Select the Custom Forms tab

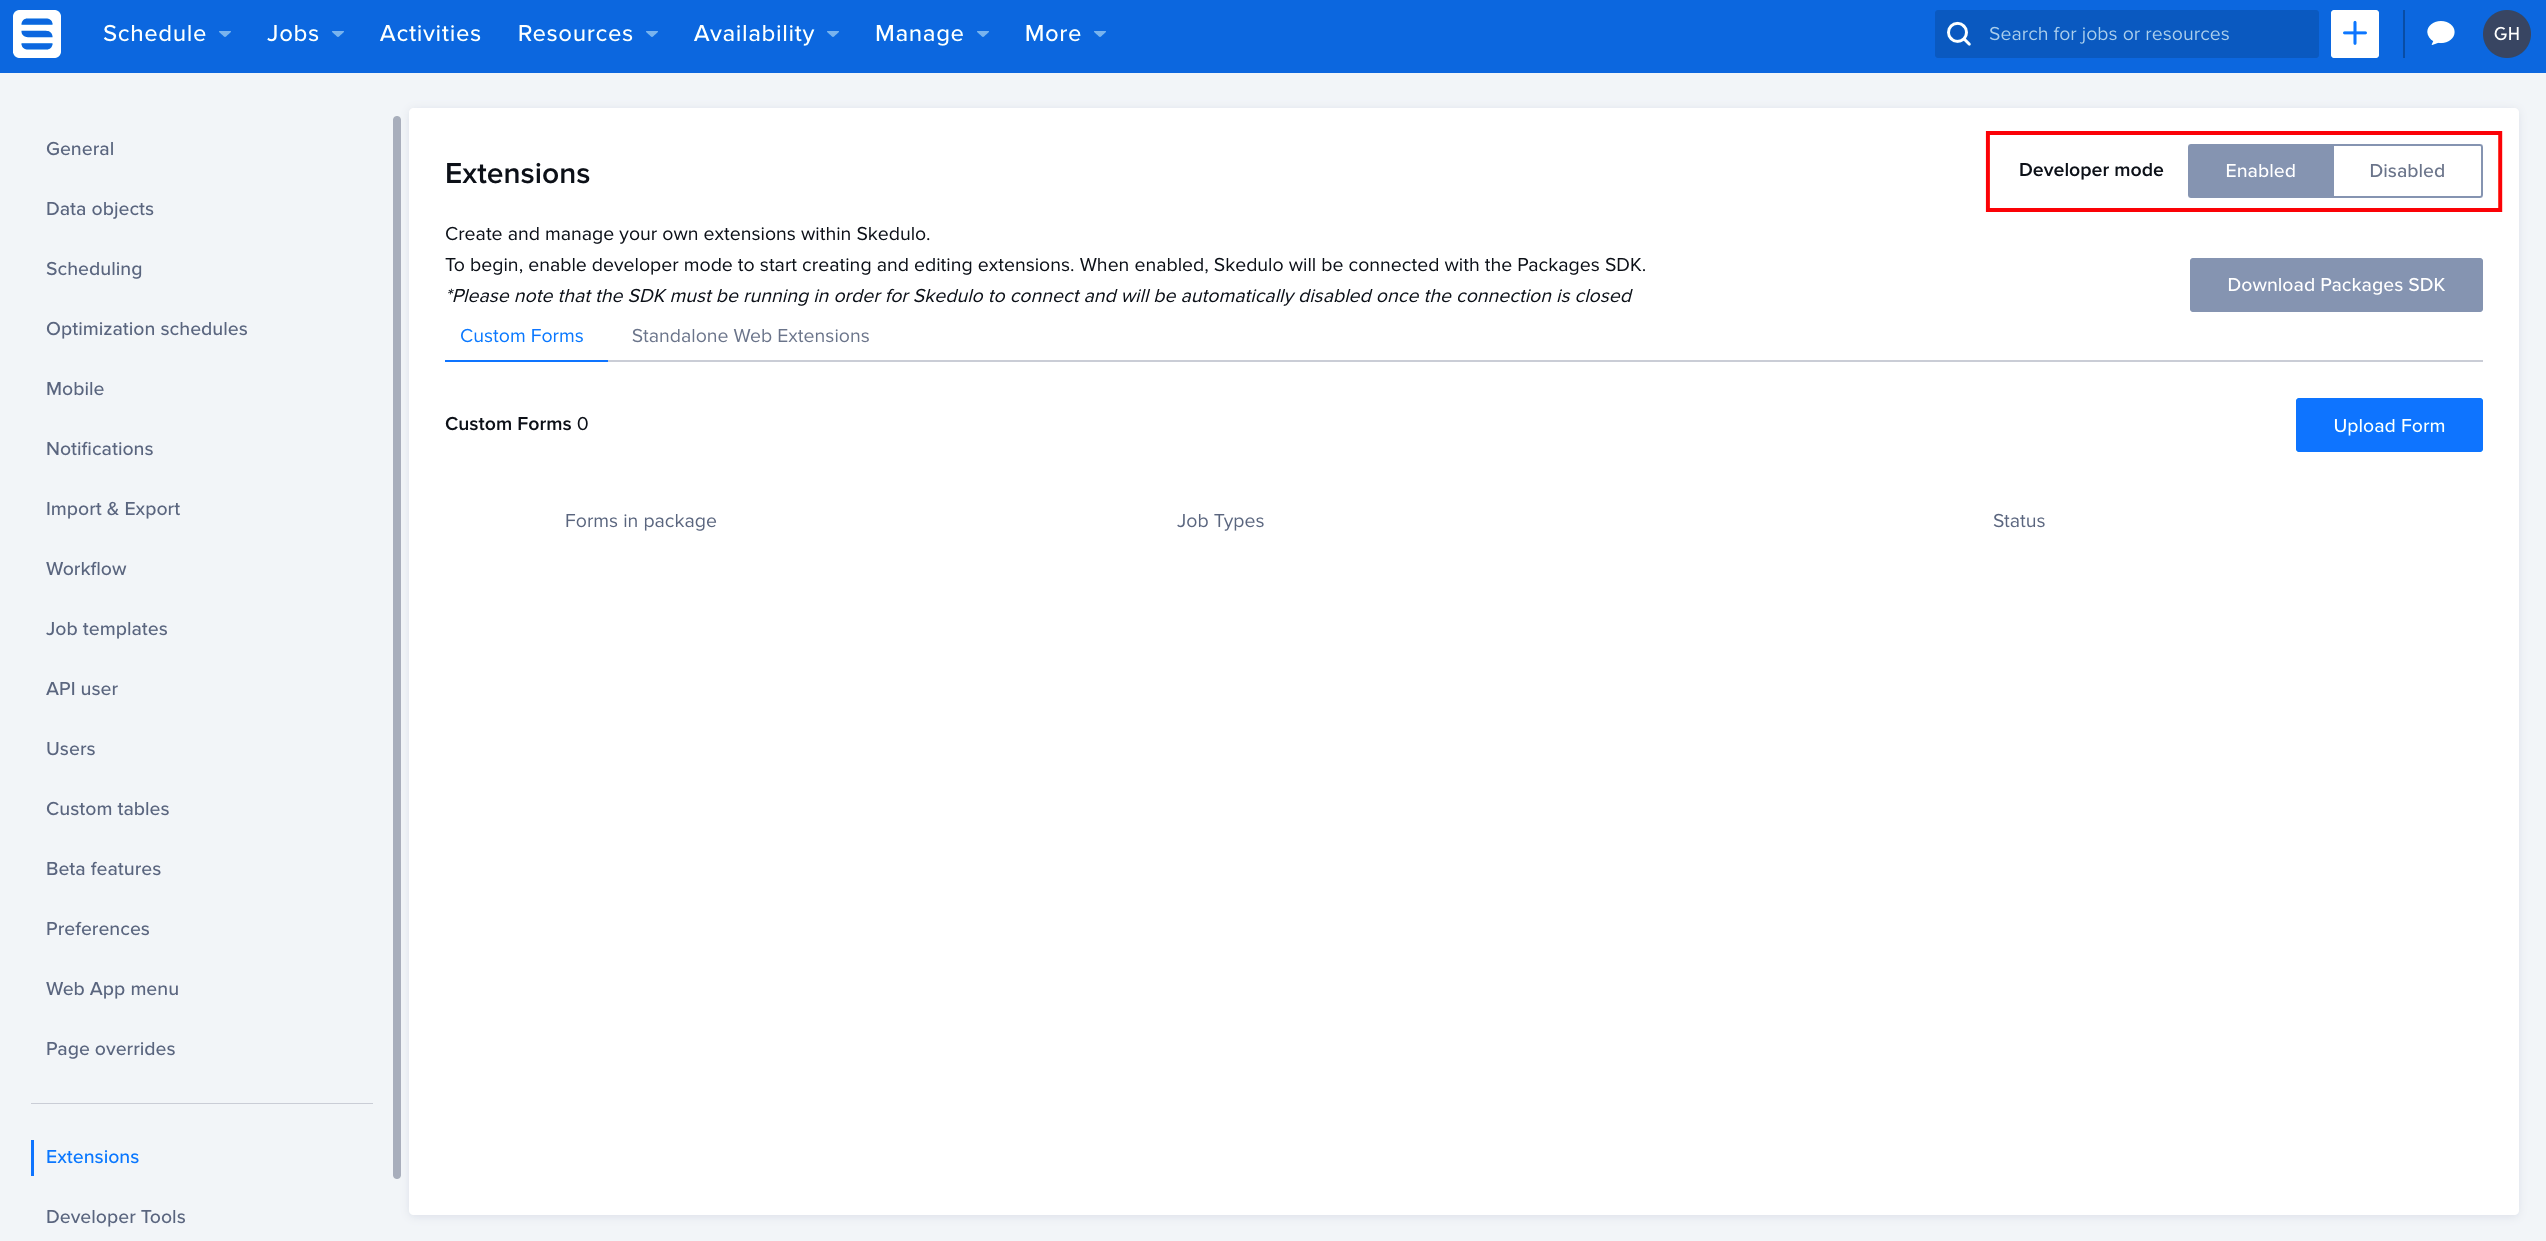[521, 336]
